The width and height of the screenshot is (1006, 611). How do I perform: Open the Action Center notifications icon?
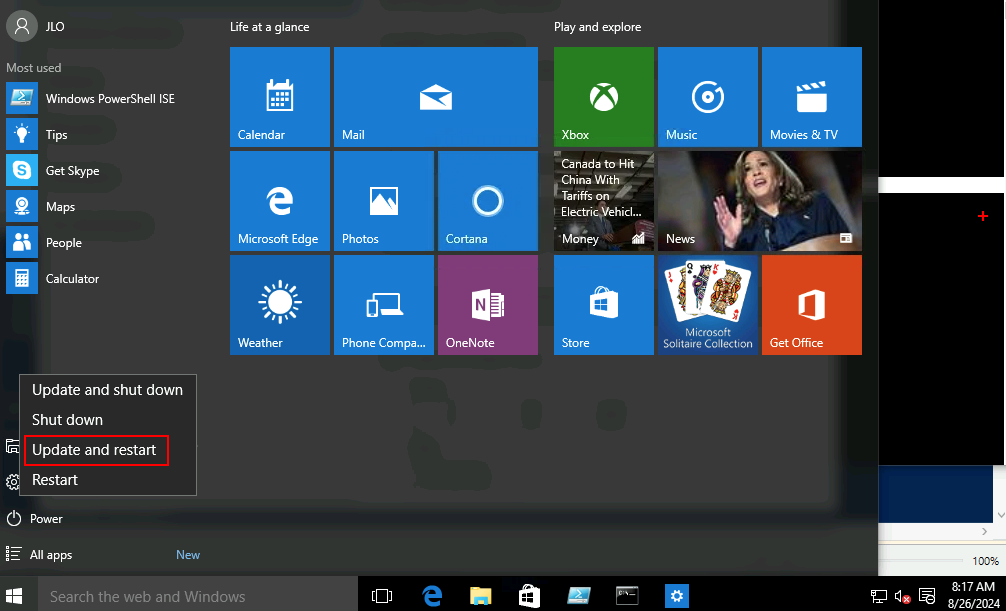point(926,596)
